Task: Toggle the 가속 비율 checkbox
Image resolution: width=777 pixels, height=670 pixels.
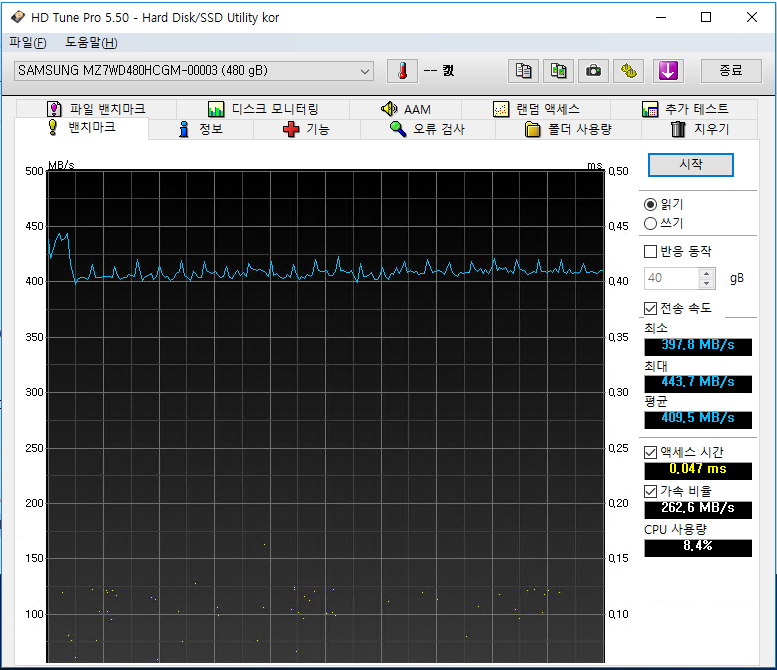Action: point(650,492)
